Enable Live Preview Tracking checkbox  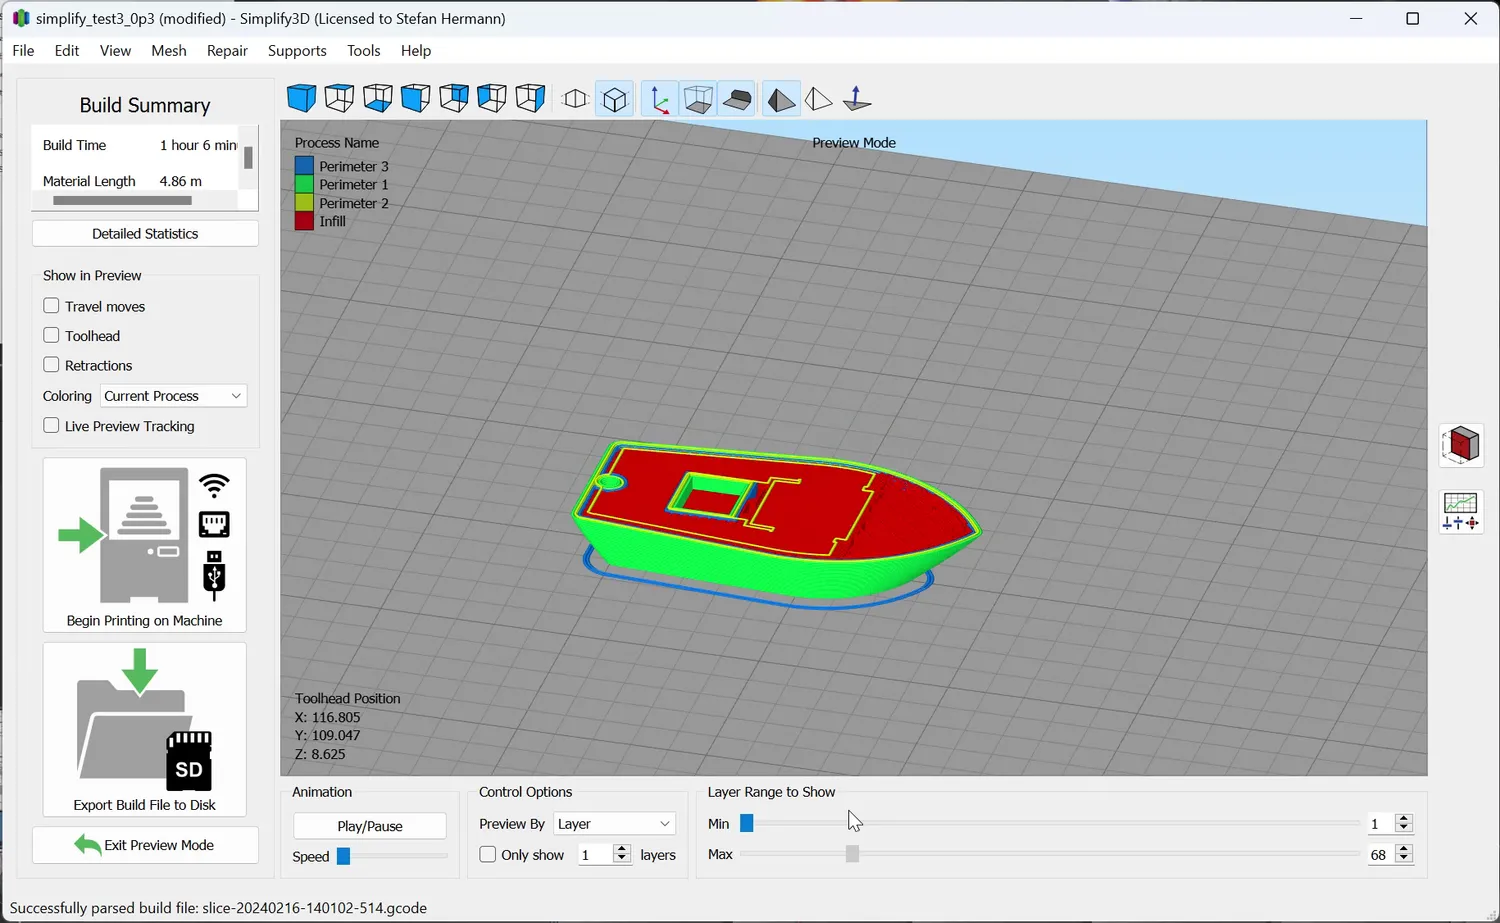(51, 425)
